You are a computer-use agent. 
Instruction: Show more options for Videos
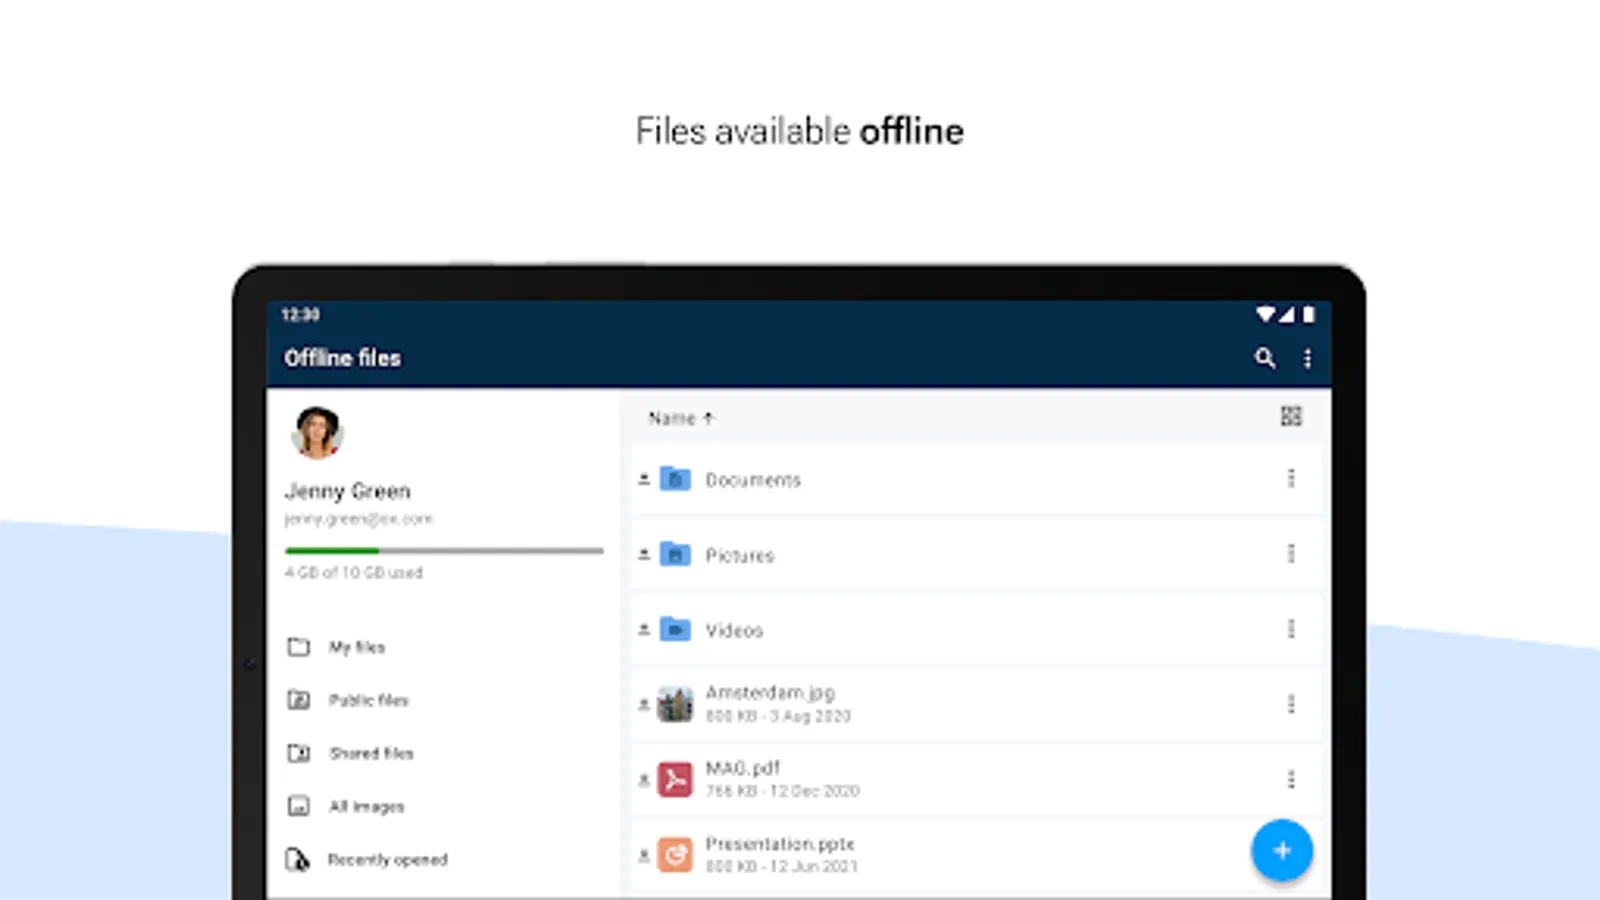coord(1291,629)
